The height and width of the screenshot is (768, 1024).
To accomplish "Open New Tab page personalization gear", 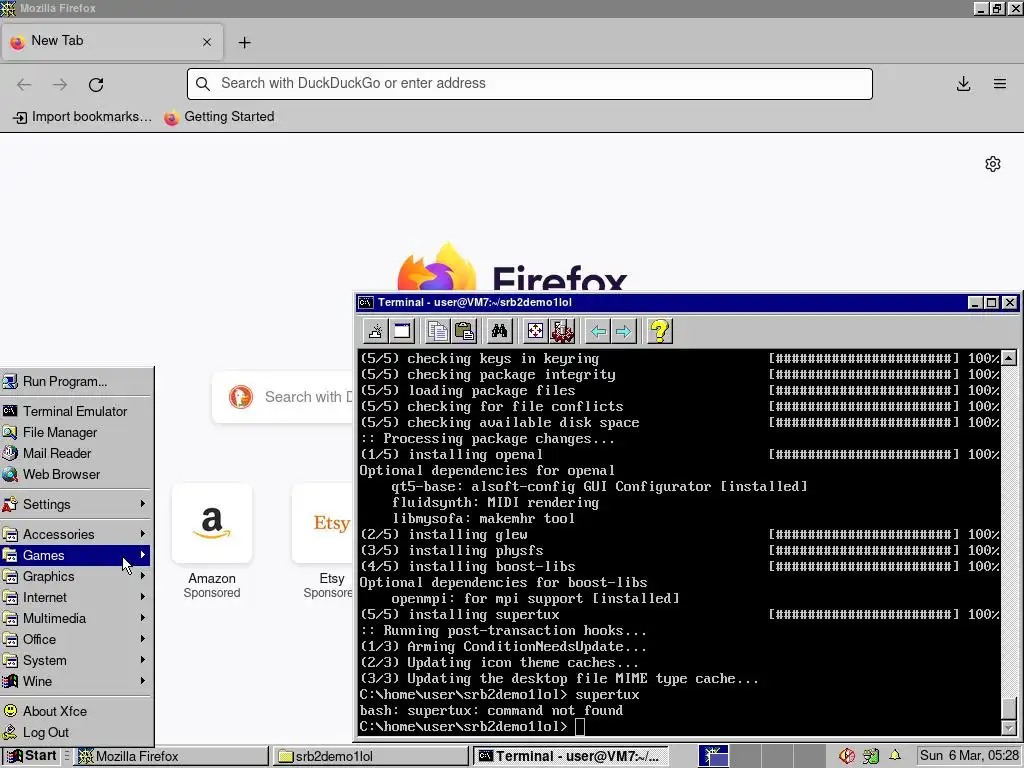I will [993, 164].
